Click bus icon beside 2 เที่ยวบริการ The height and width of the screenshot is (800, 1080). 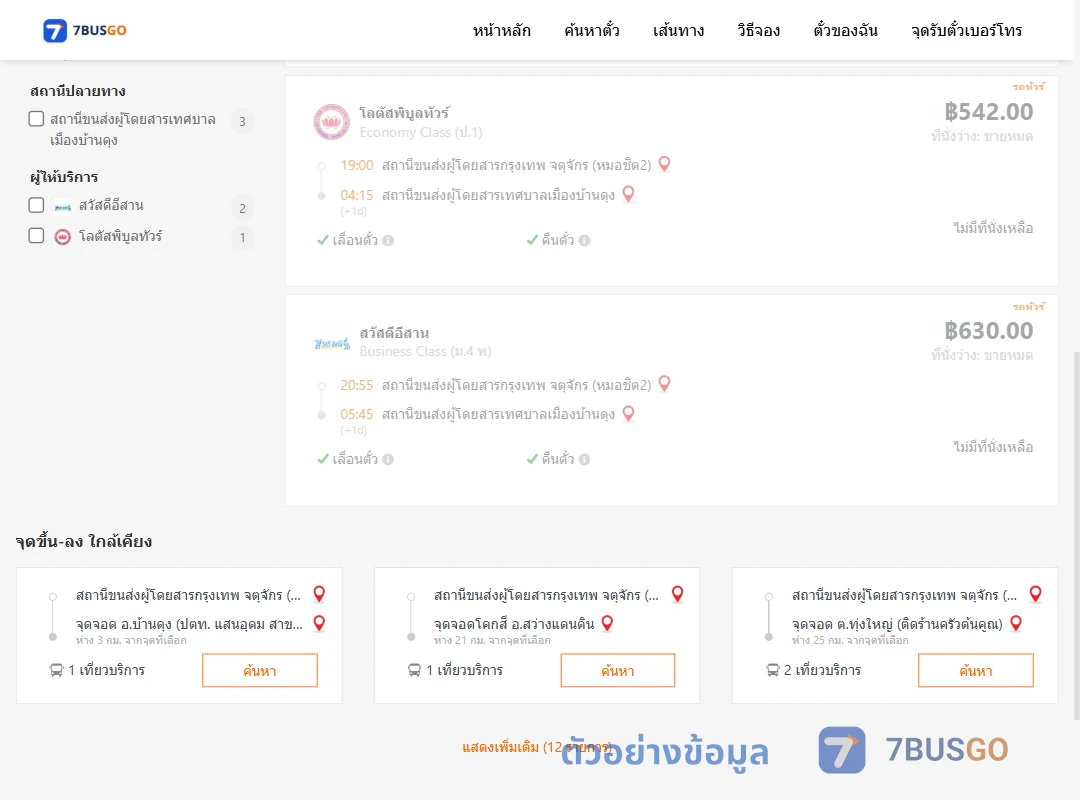click(x=773, y=670)
